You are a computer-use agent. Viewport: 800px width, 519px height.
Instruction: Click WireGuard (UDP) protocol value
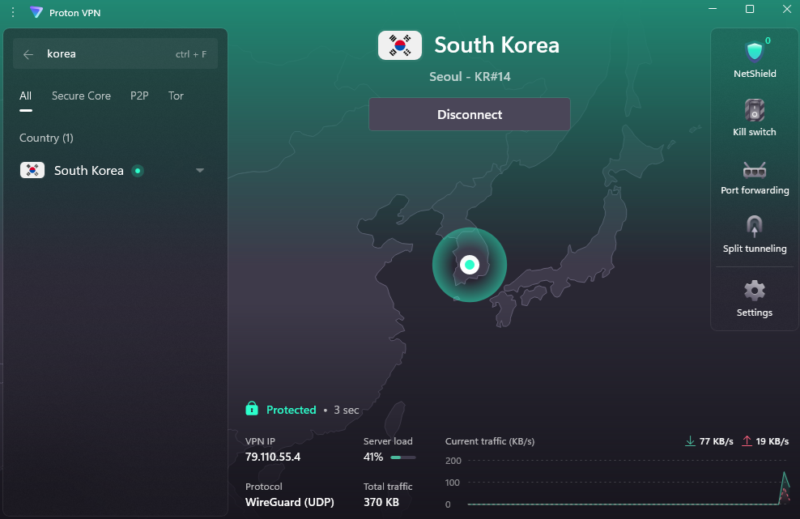(x=290, y=502)
